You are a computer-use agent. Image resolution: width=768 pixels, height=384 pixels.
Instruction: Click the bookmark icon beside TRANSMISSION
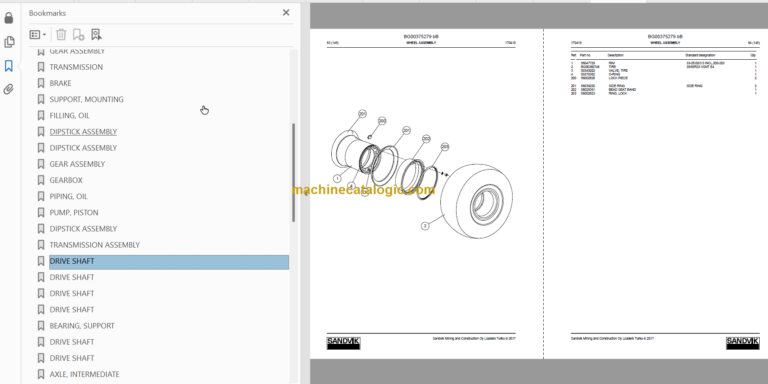pos(41,67)
